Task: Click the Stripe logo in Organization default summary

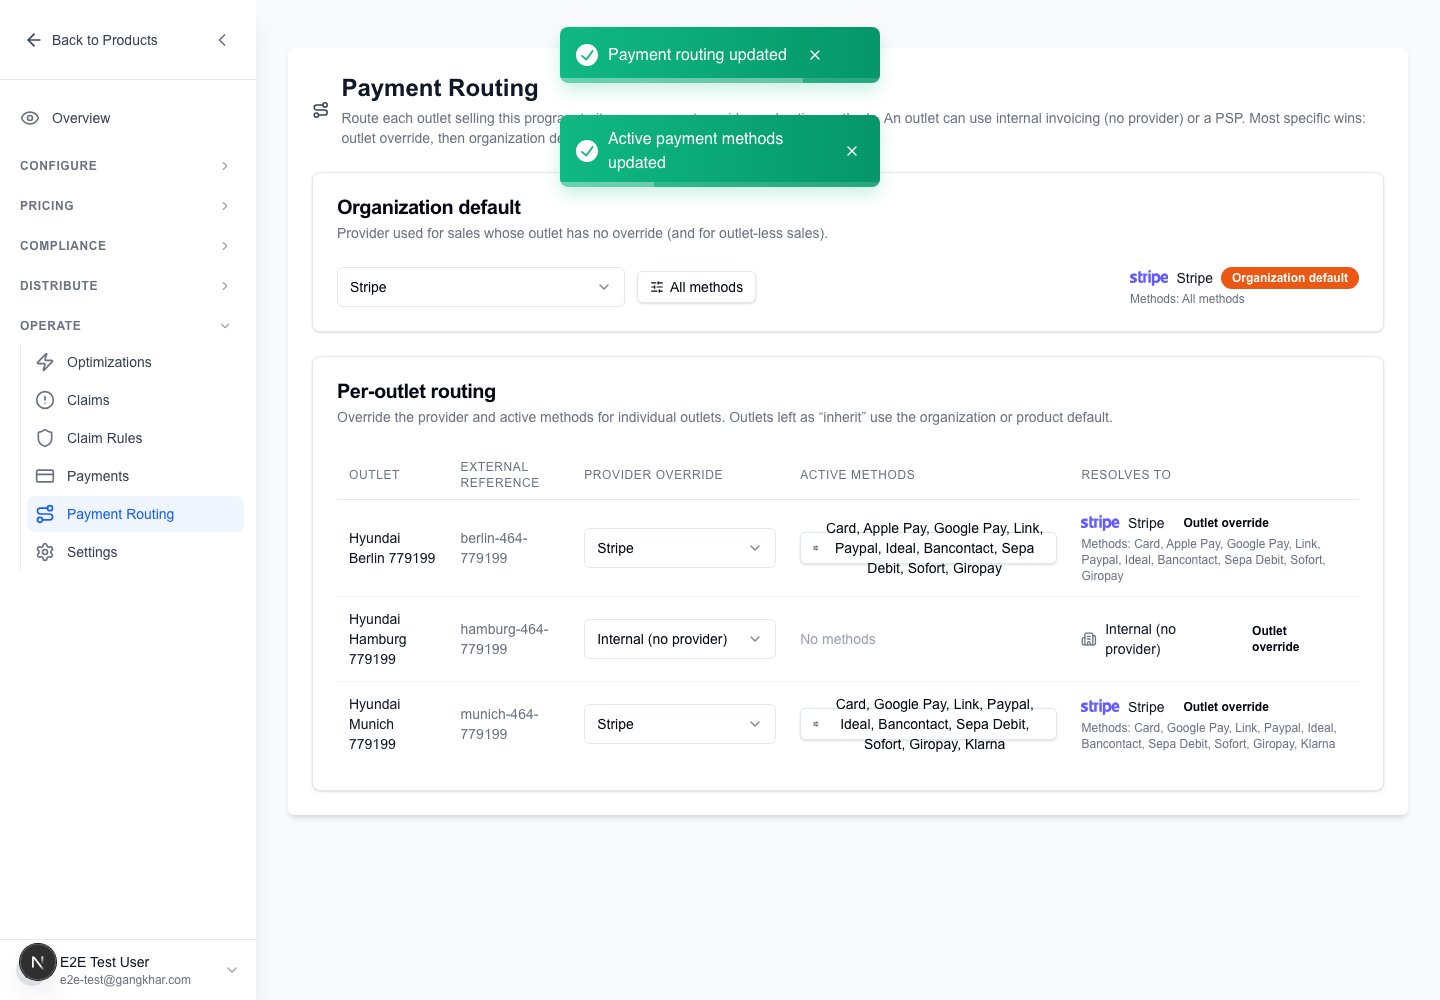Action: [x=1149, y=278]
